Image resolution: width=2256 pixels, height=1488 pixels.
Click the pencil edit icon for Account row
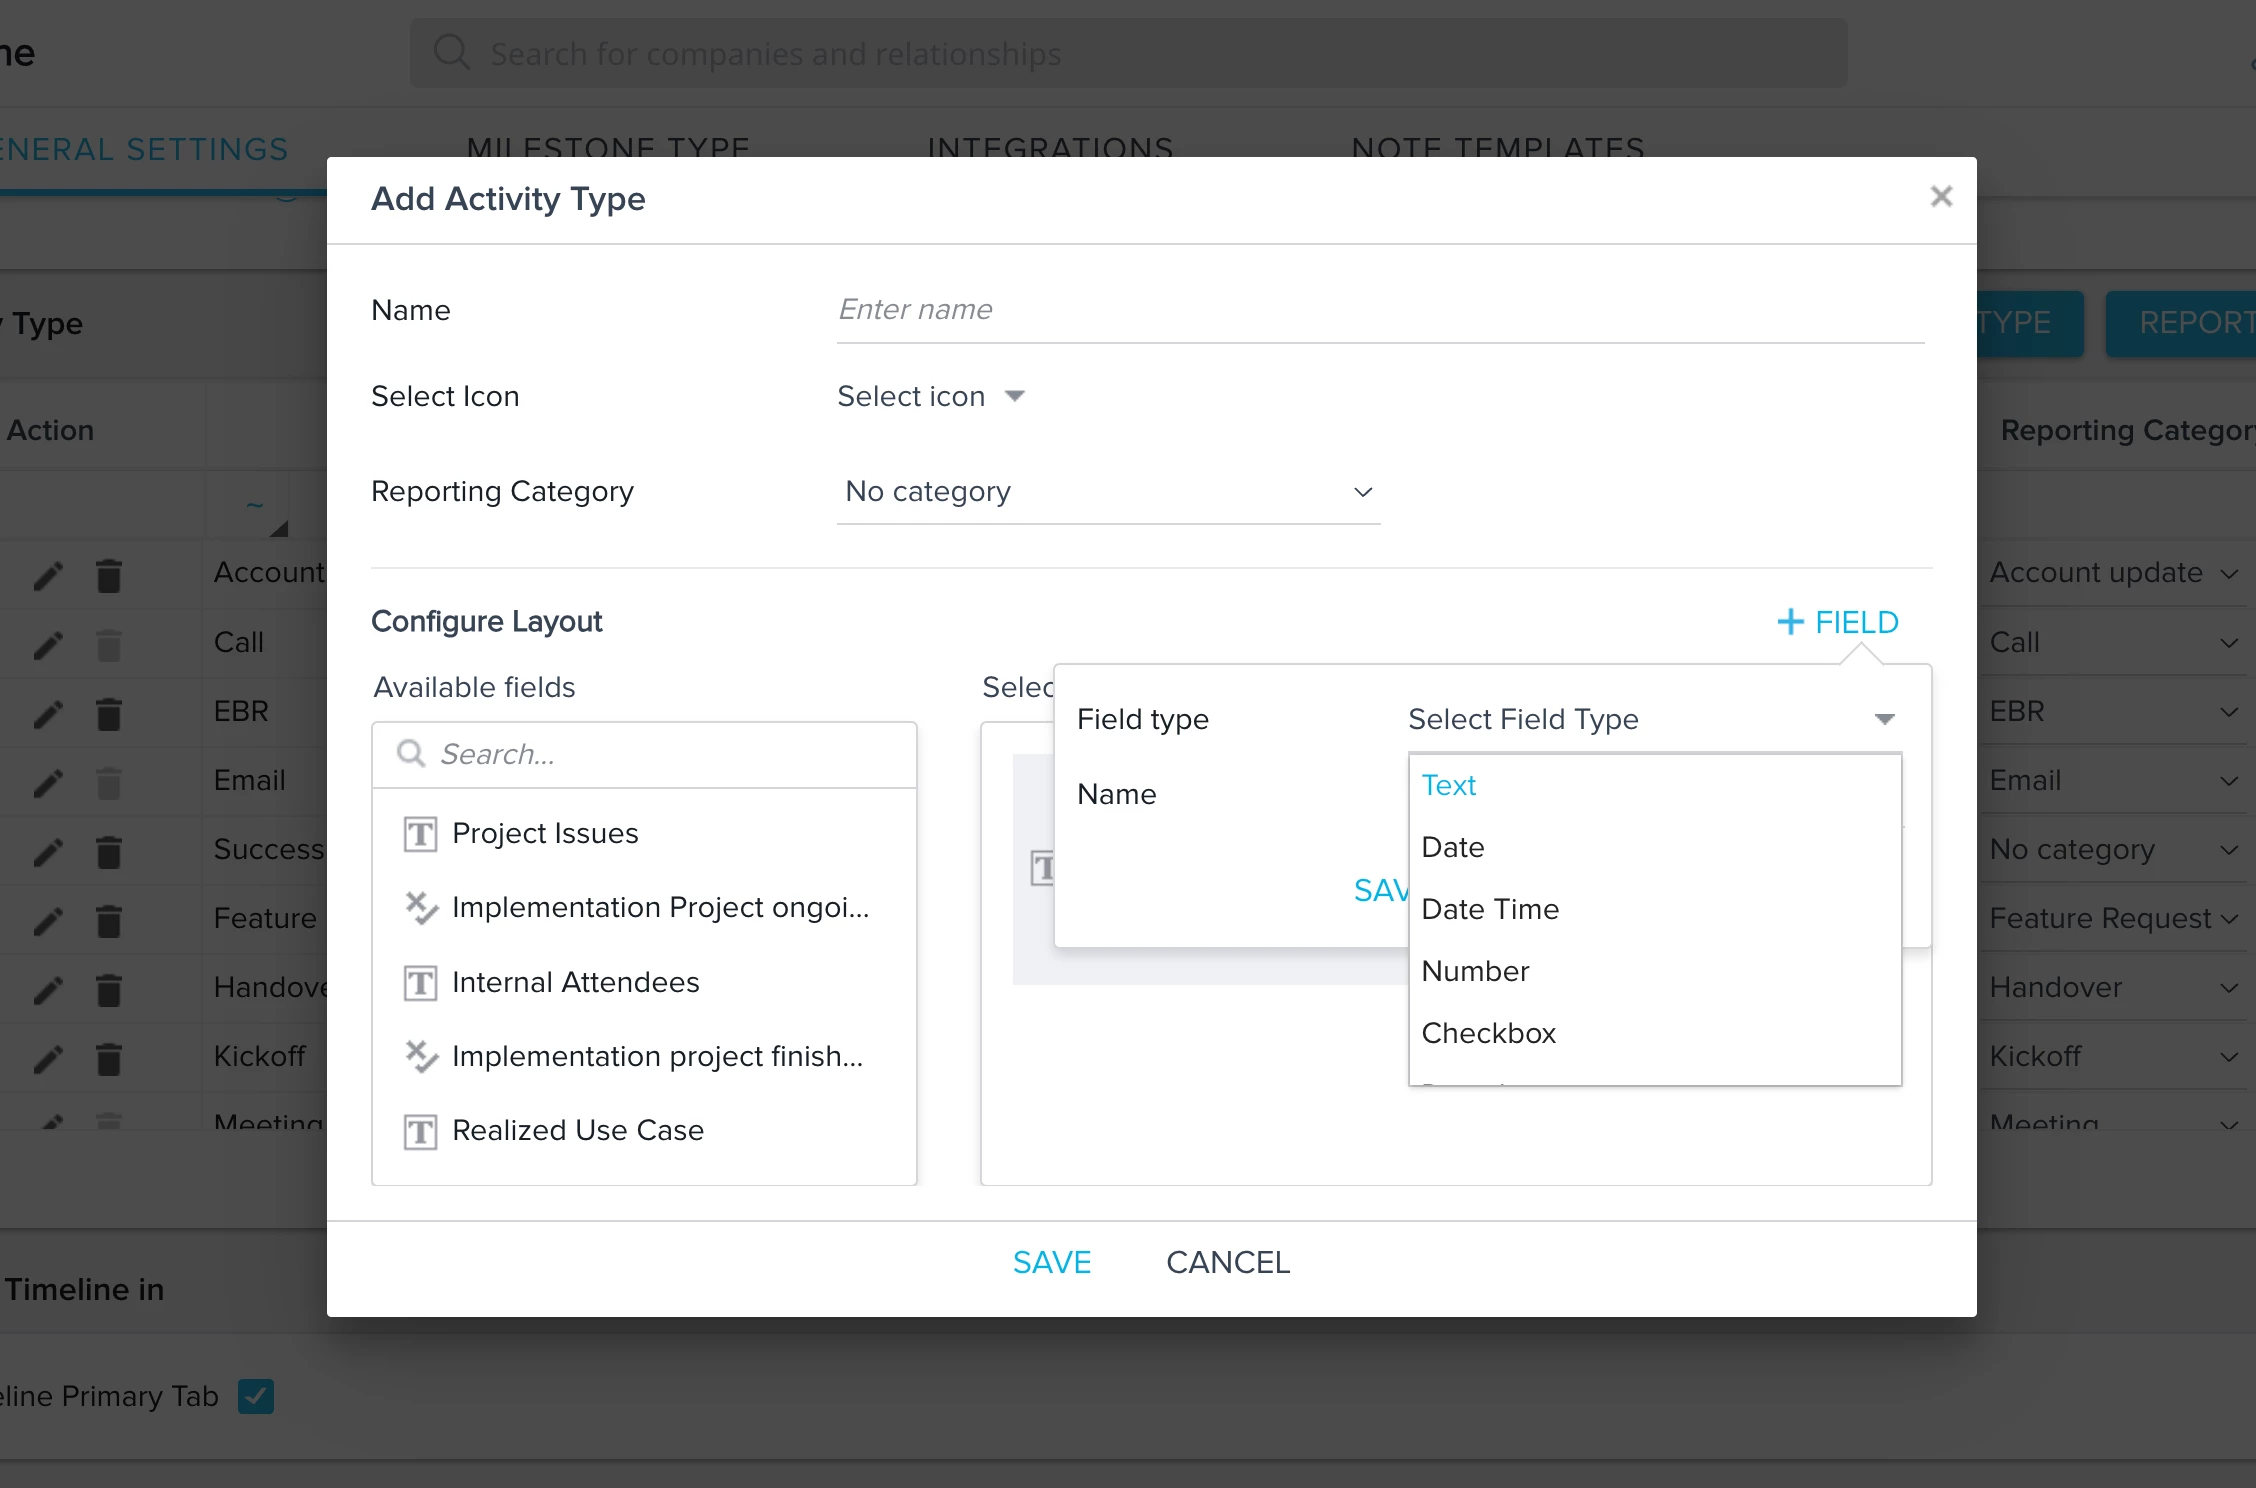tap(48, 575)
